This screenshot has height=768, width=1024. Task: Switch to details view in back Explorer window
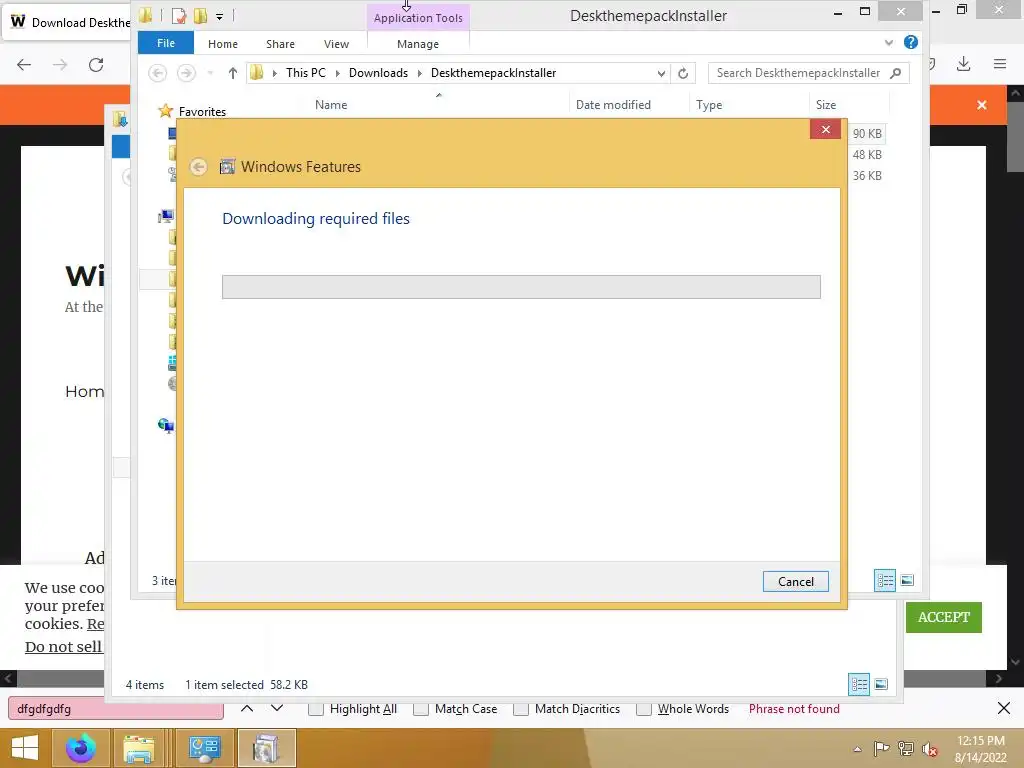coord(859,684)
